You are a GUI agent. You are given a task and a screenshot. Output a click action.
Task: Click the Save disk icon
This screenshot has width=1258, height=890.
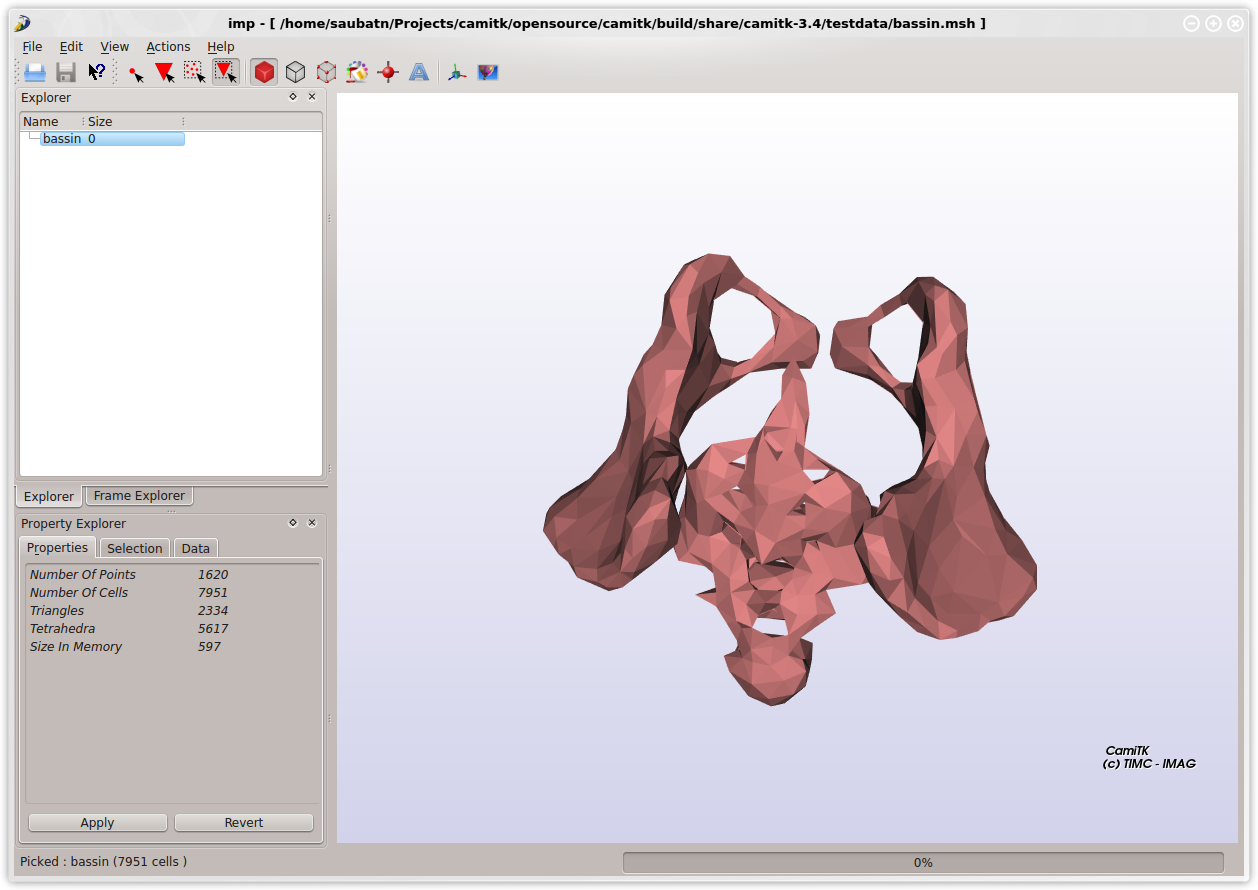tap(66, 72)
